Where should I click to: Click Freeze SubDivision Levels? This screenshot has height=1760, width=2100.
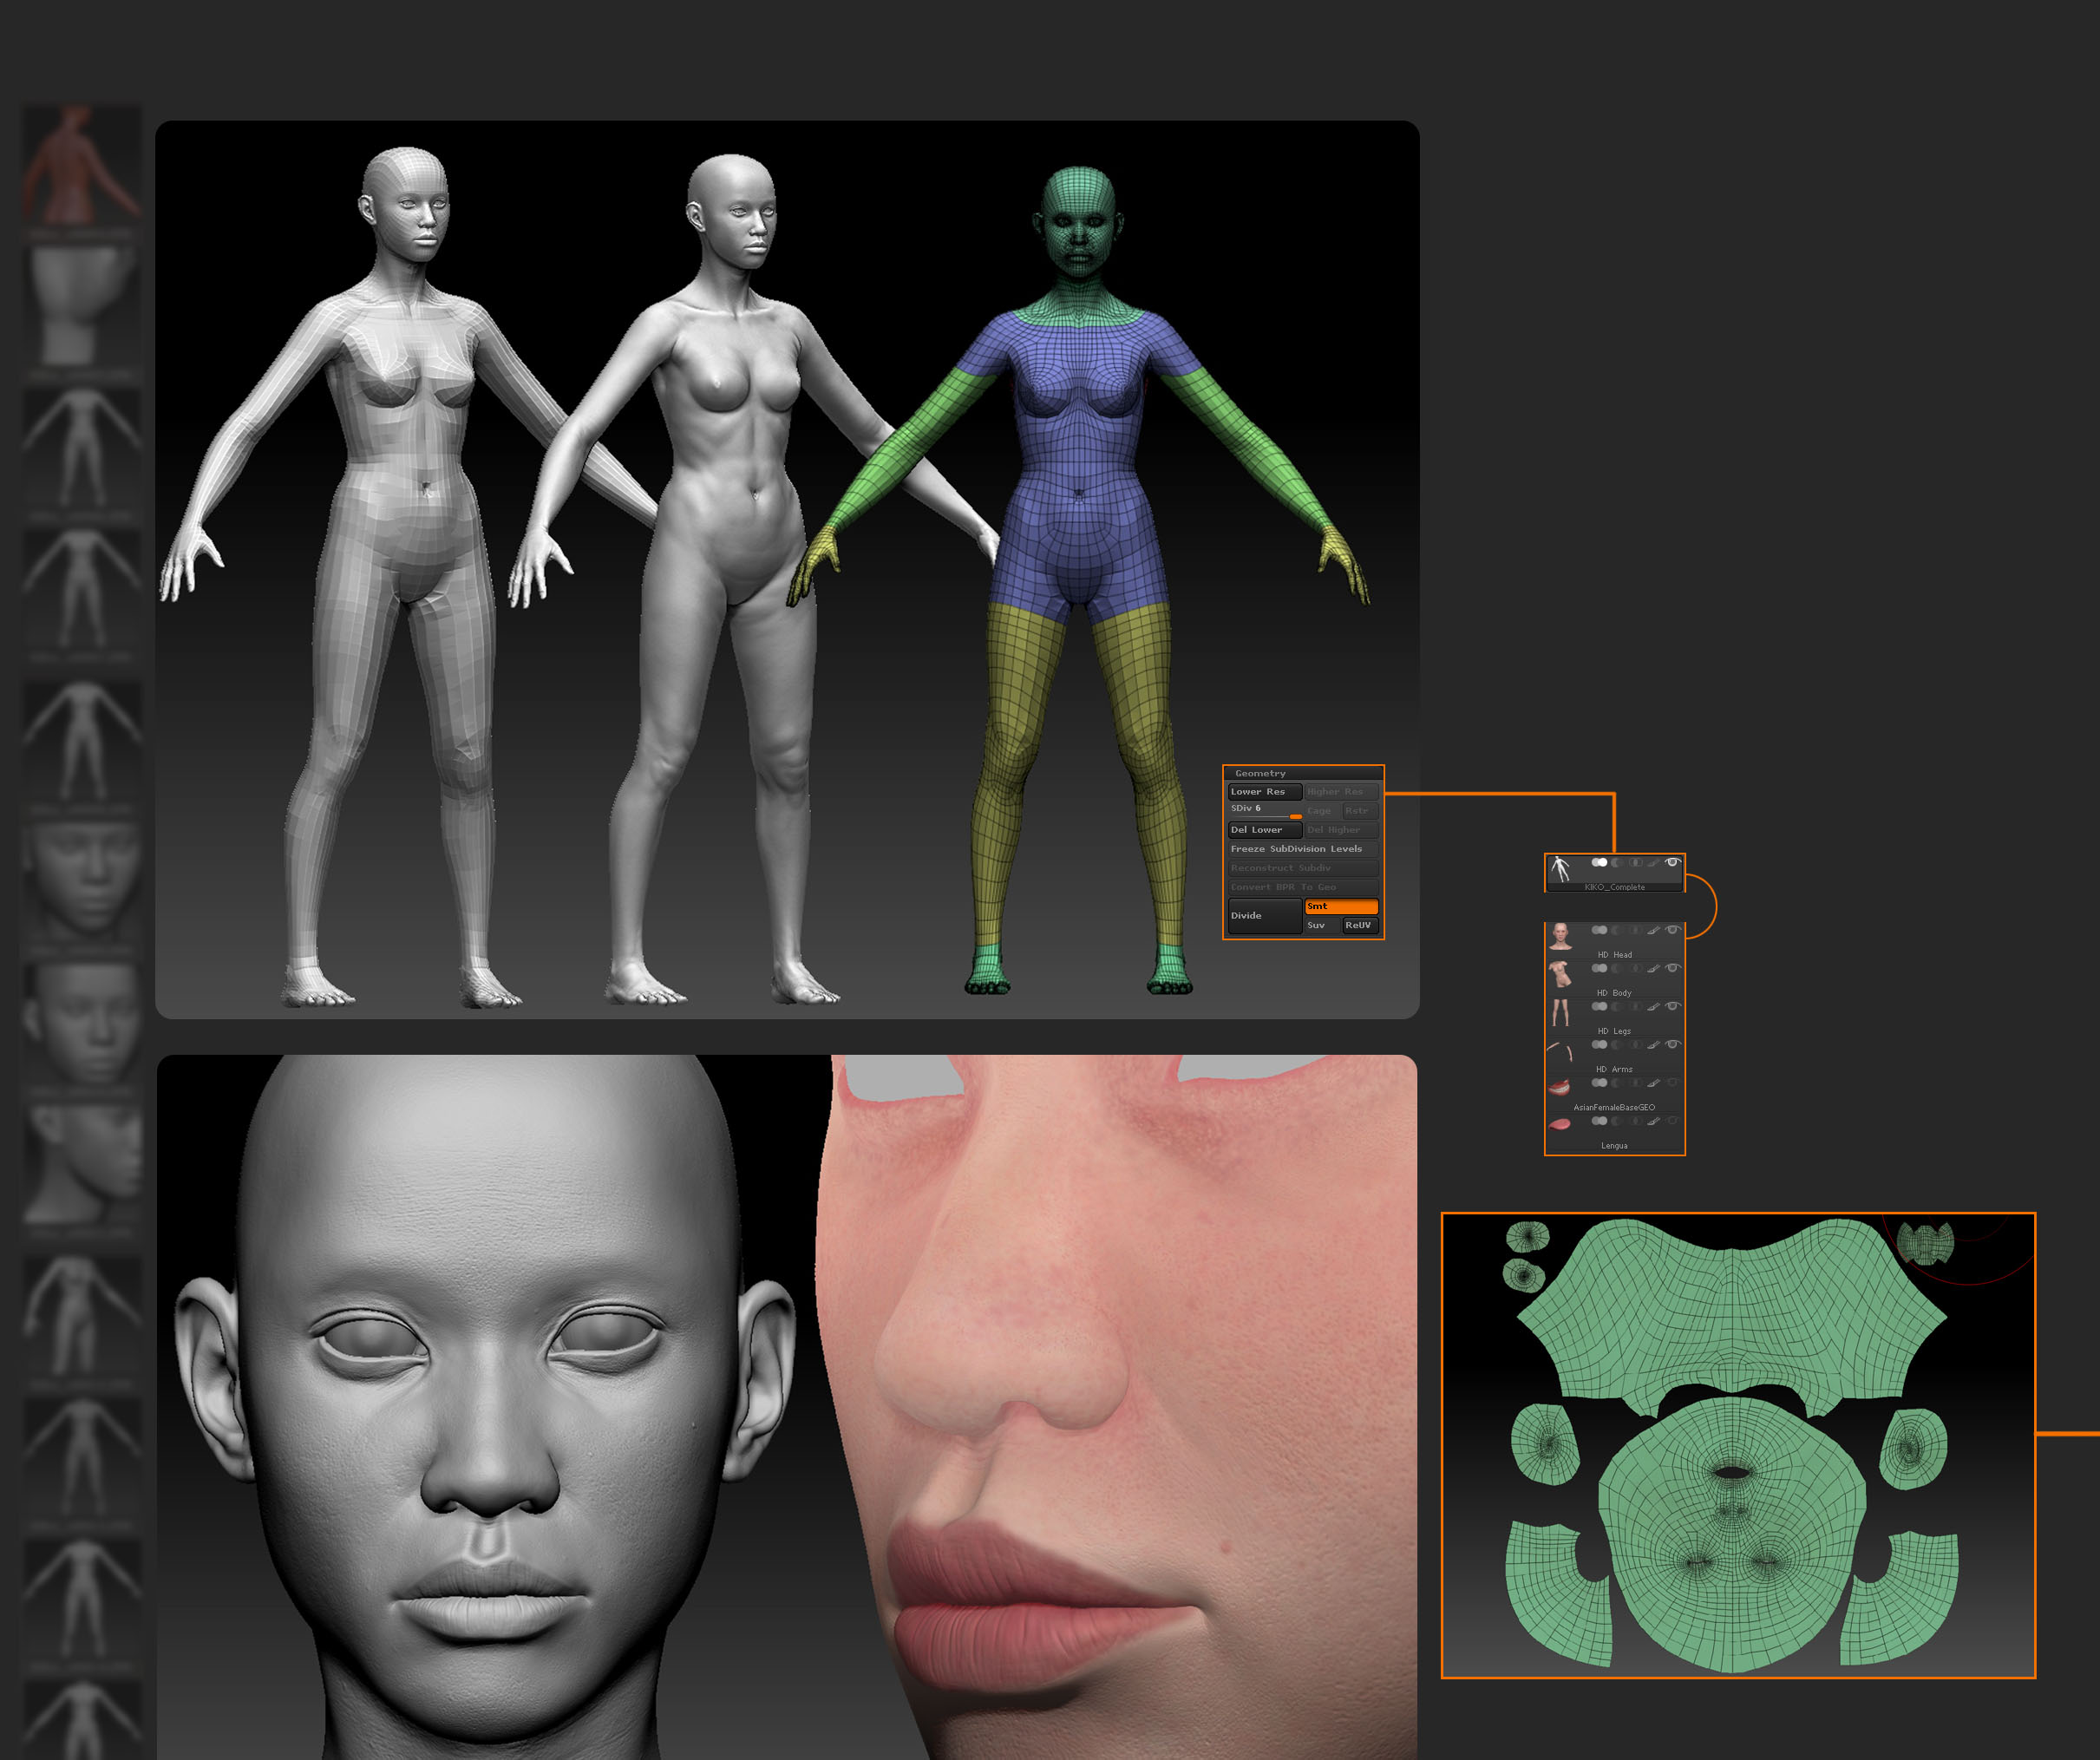point(1304,850)
